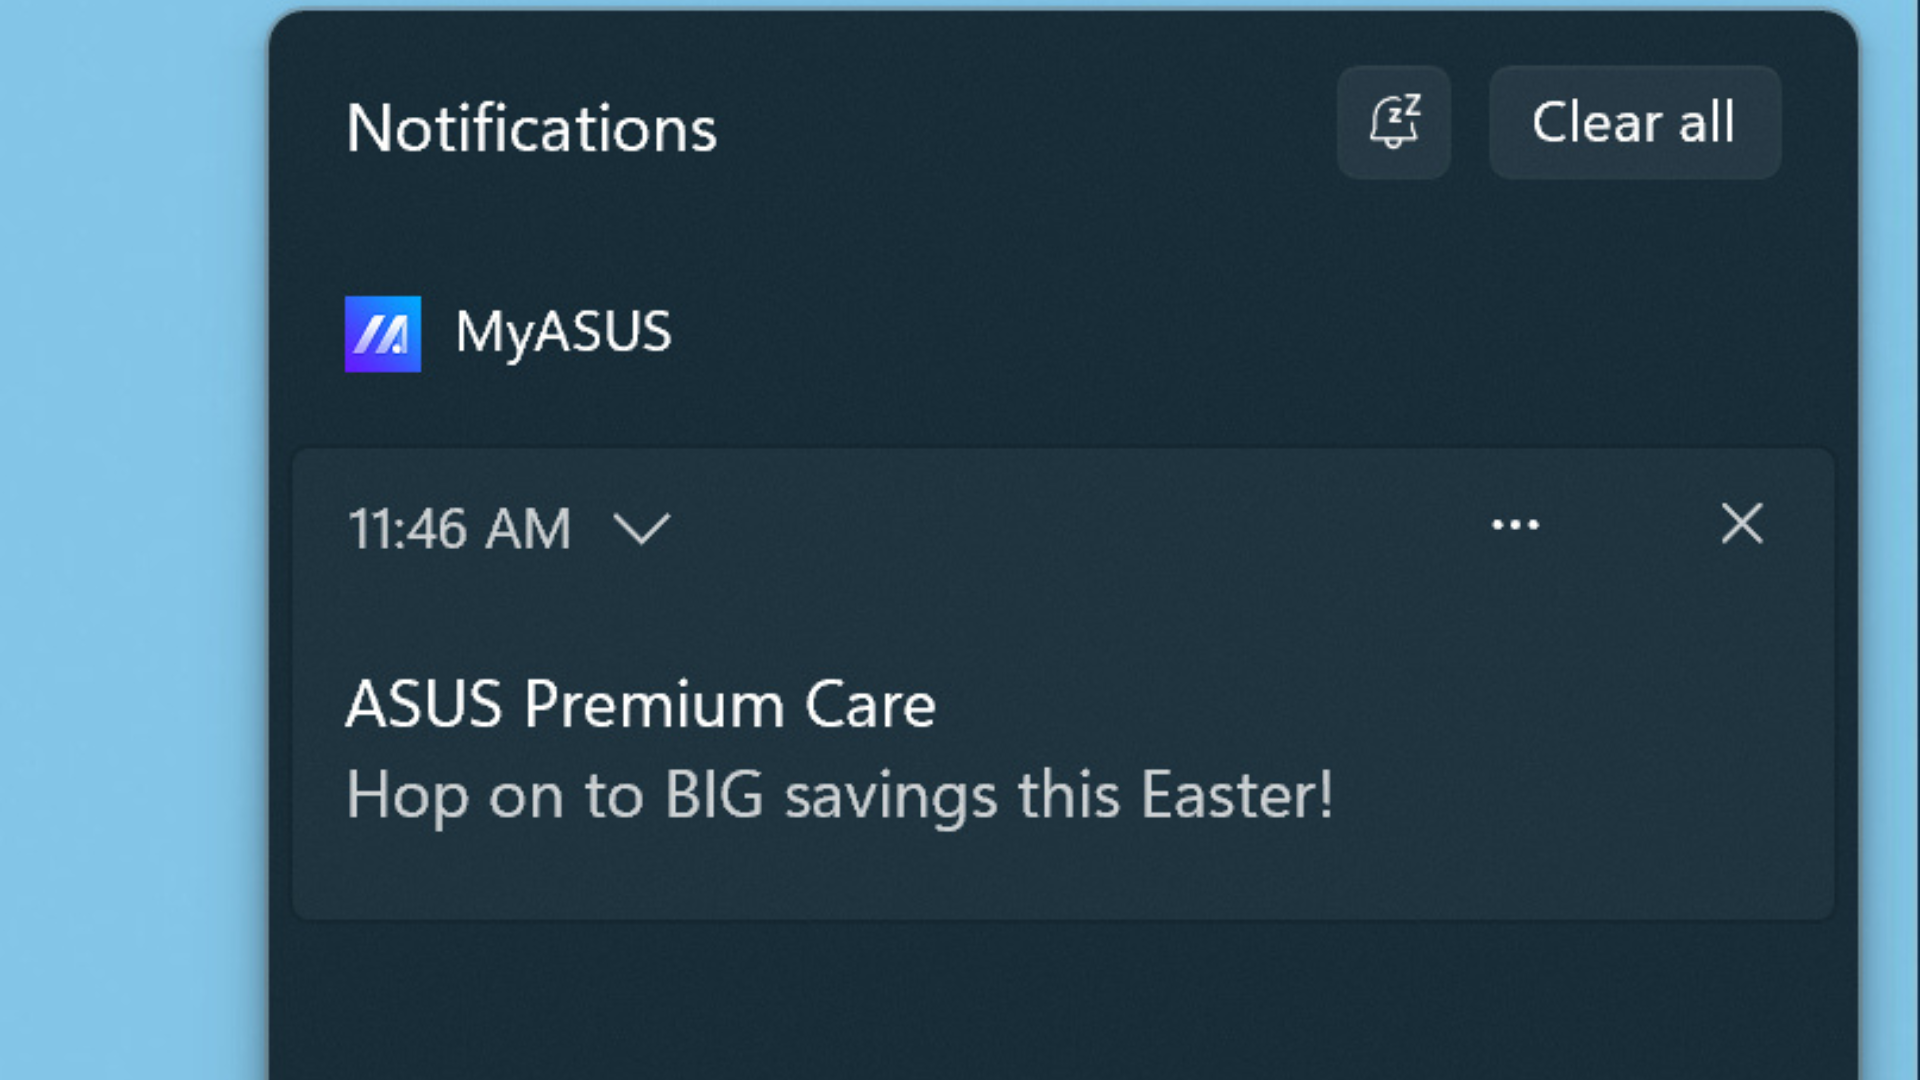
Task: Click the Notifications panel heading
Action: tap(531, 128)
